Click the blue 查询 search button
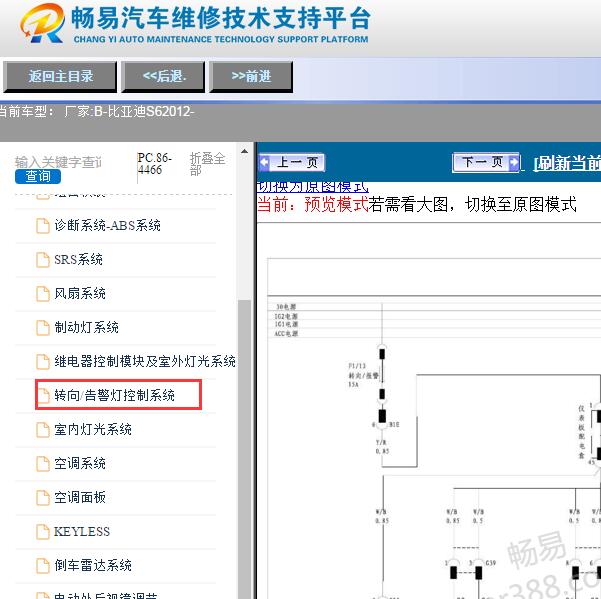 [x=38, y=176]
